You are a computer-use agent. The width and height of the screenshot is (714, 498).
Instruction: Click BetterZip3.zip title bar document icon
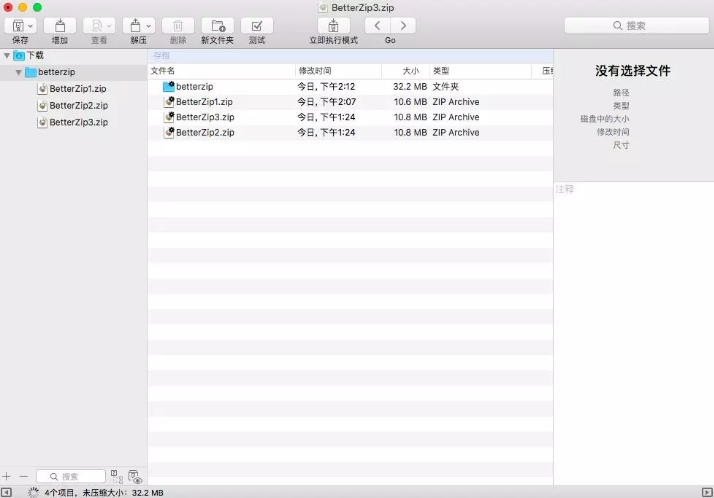coord(323,8)
